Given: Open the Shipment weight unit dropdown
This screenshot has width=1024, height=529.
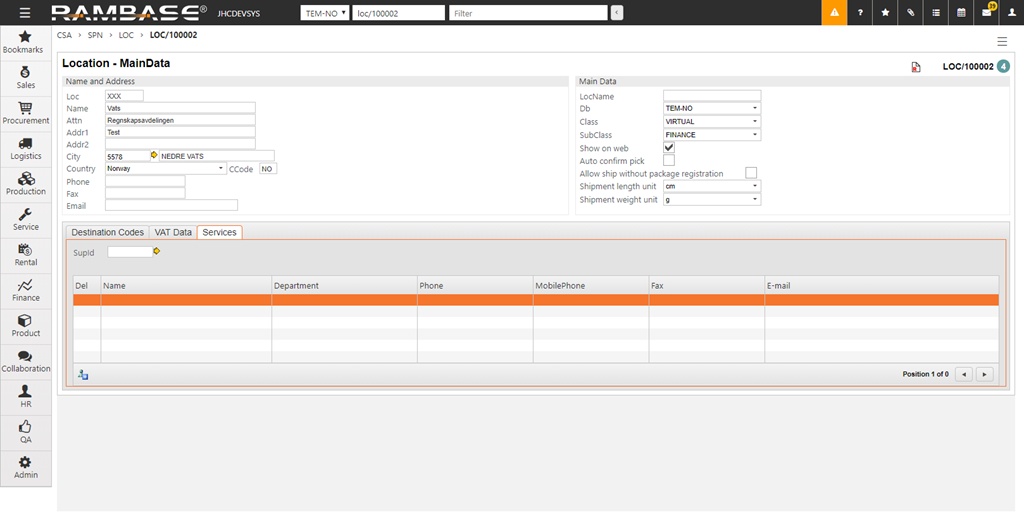Looking at the screenshot, I should [712, 200].
